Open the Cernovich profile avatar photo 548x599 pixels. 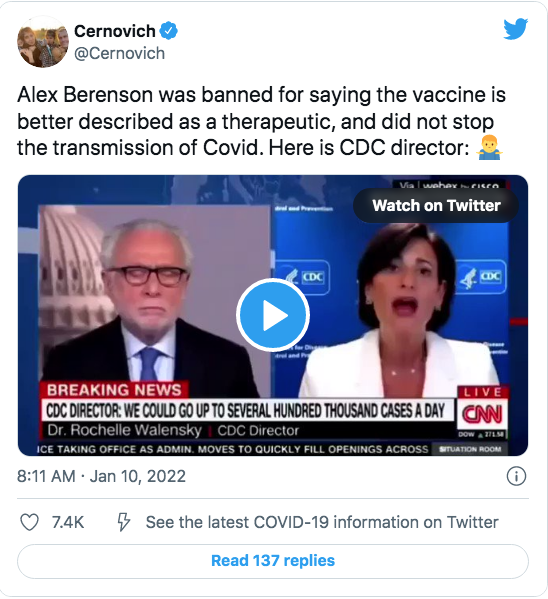pyautogui.click(x=42, y=42)
